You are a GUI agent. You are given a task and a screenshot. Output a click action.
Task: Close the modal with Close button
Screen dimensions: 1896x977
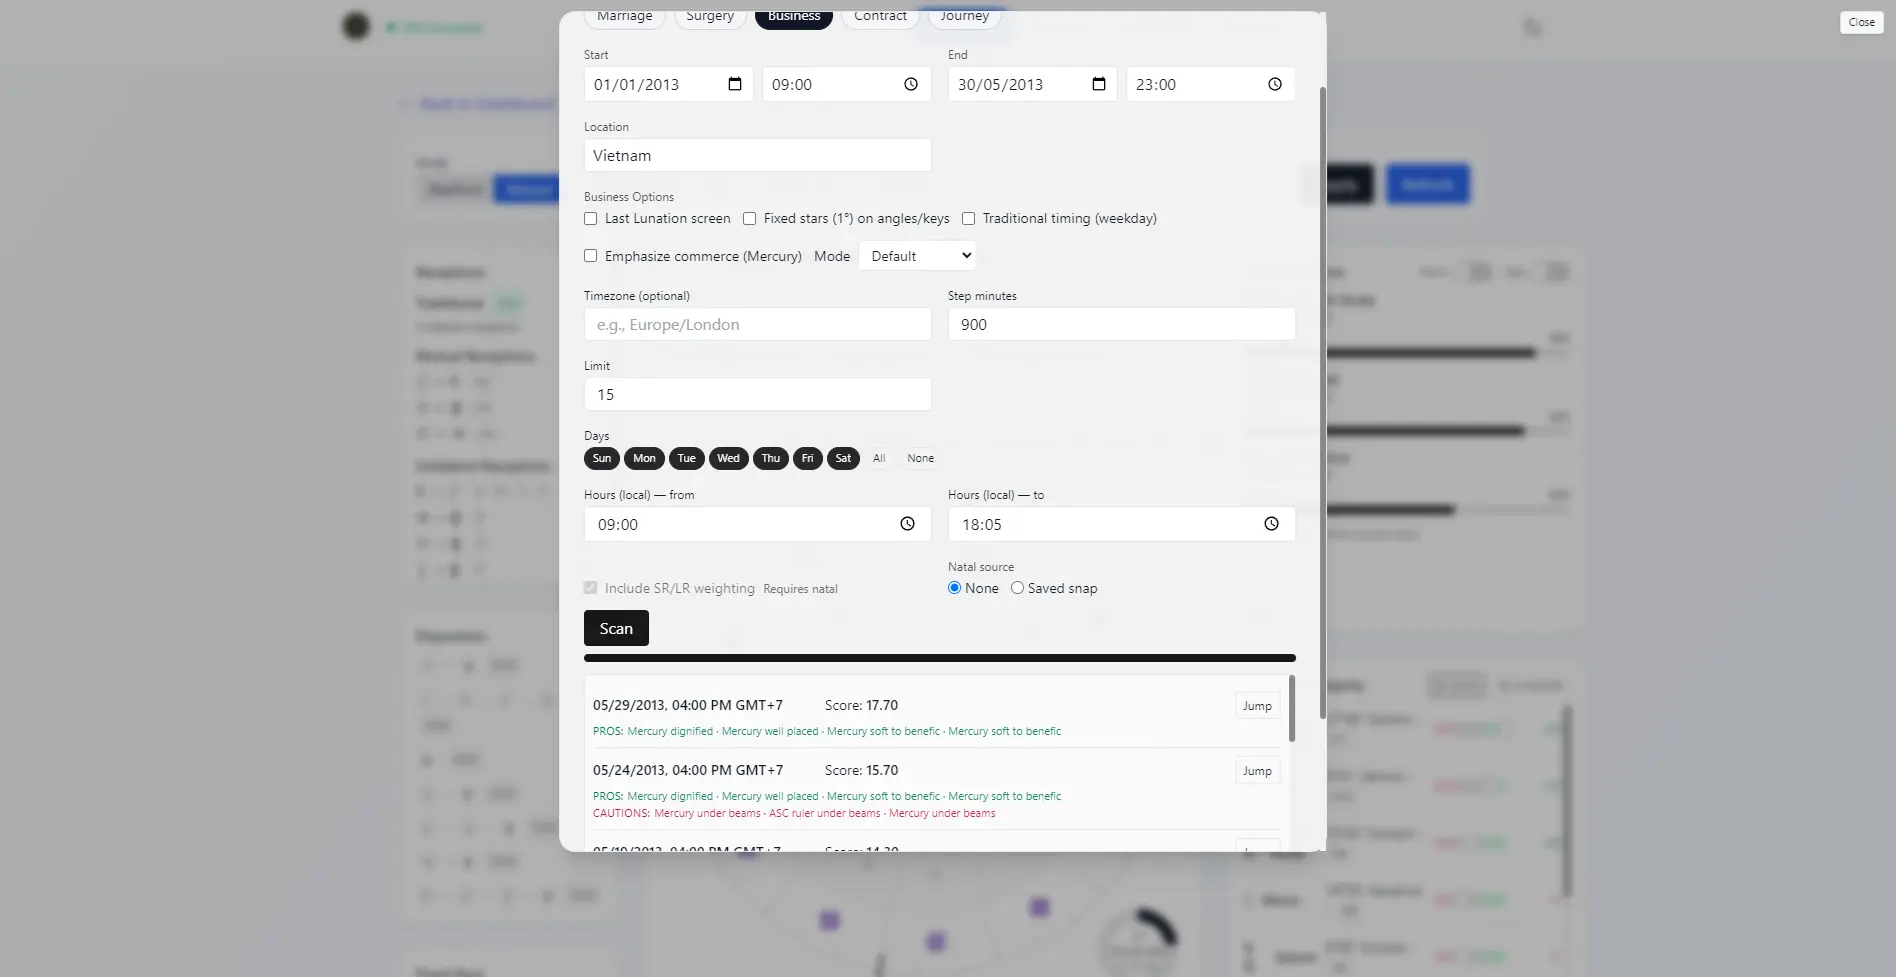pos(1862,22)
